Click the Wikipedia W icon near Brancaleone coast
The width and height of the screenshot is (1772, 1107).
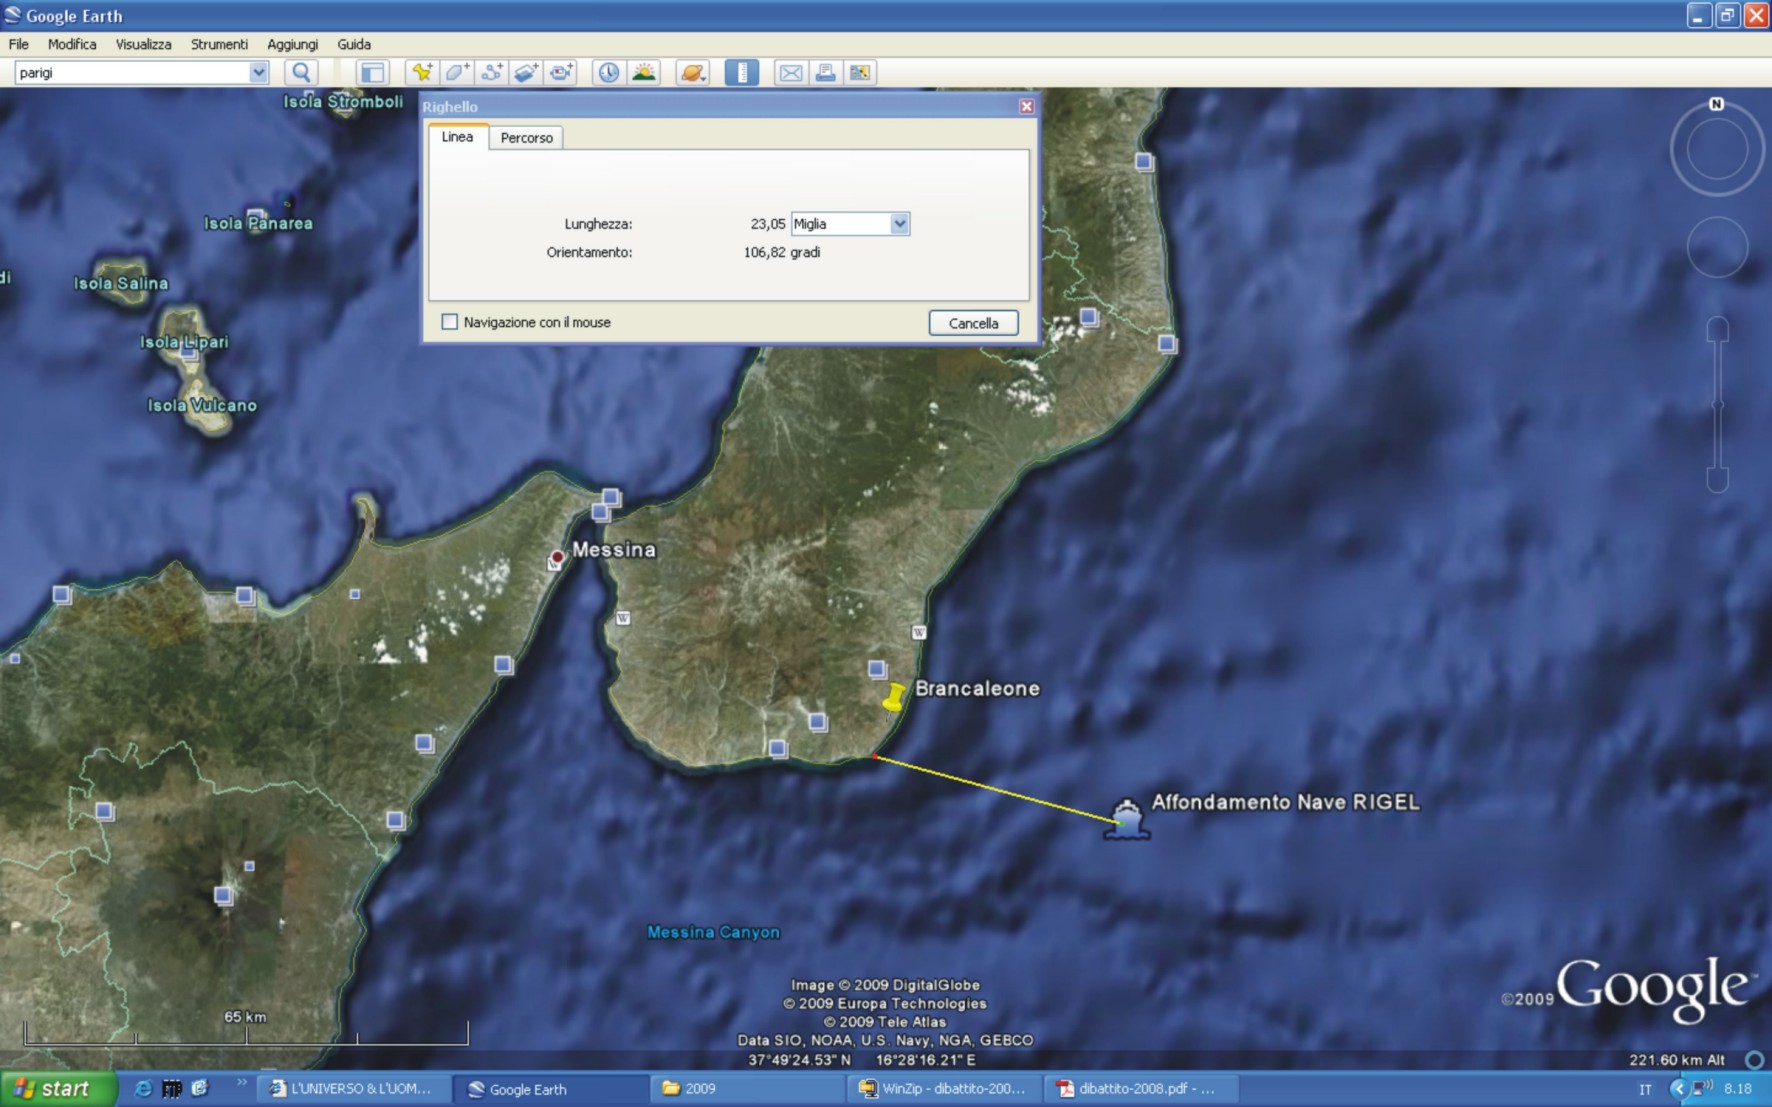(919, 632)
